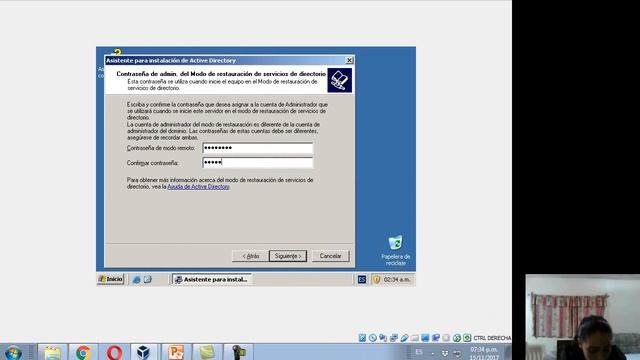Switch to VirtualBox in host taskbar
Image resolution: width=640 pixels, height=360 pixels.
pos(143,352)
